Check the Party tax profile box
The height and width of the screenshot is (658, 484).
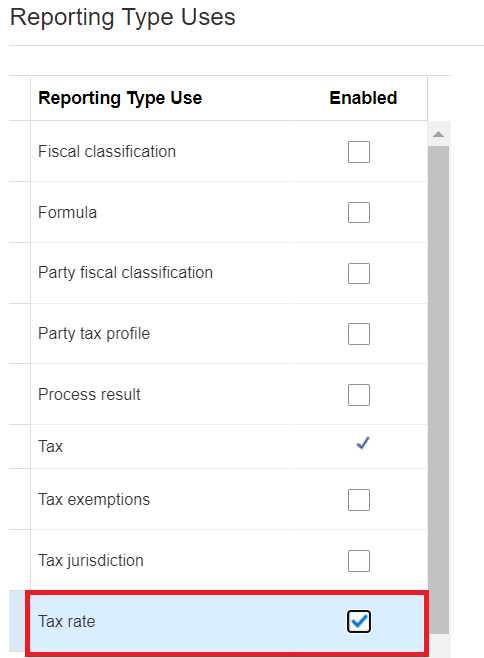(358, 334)
